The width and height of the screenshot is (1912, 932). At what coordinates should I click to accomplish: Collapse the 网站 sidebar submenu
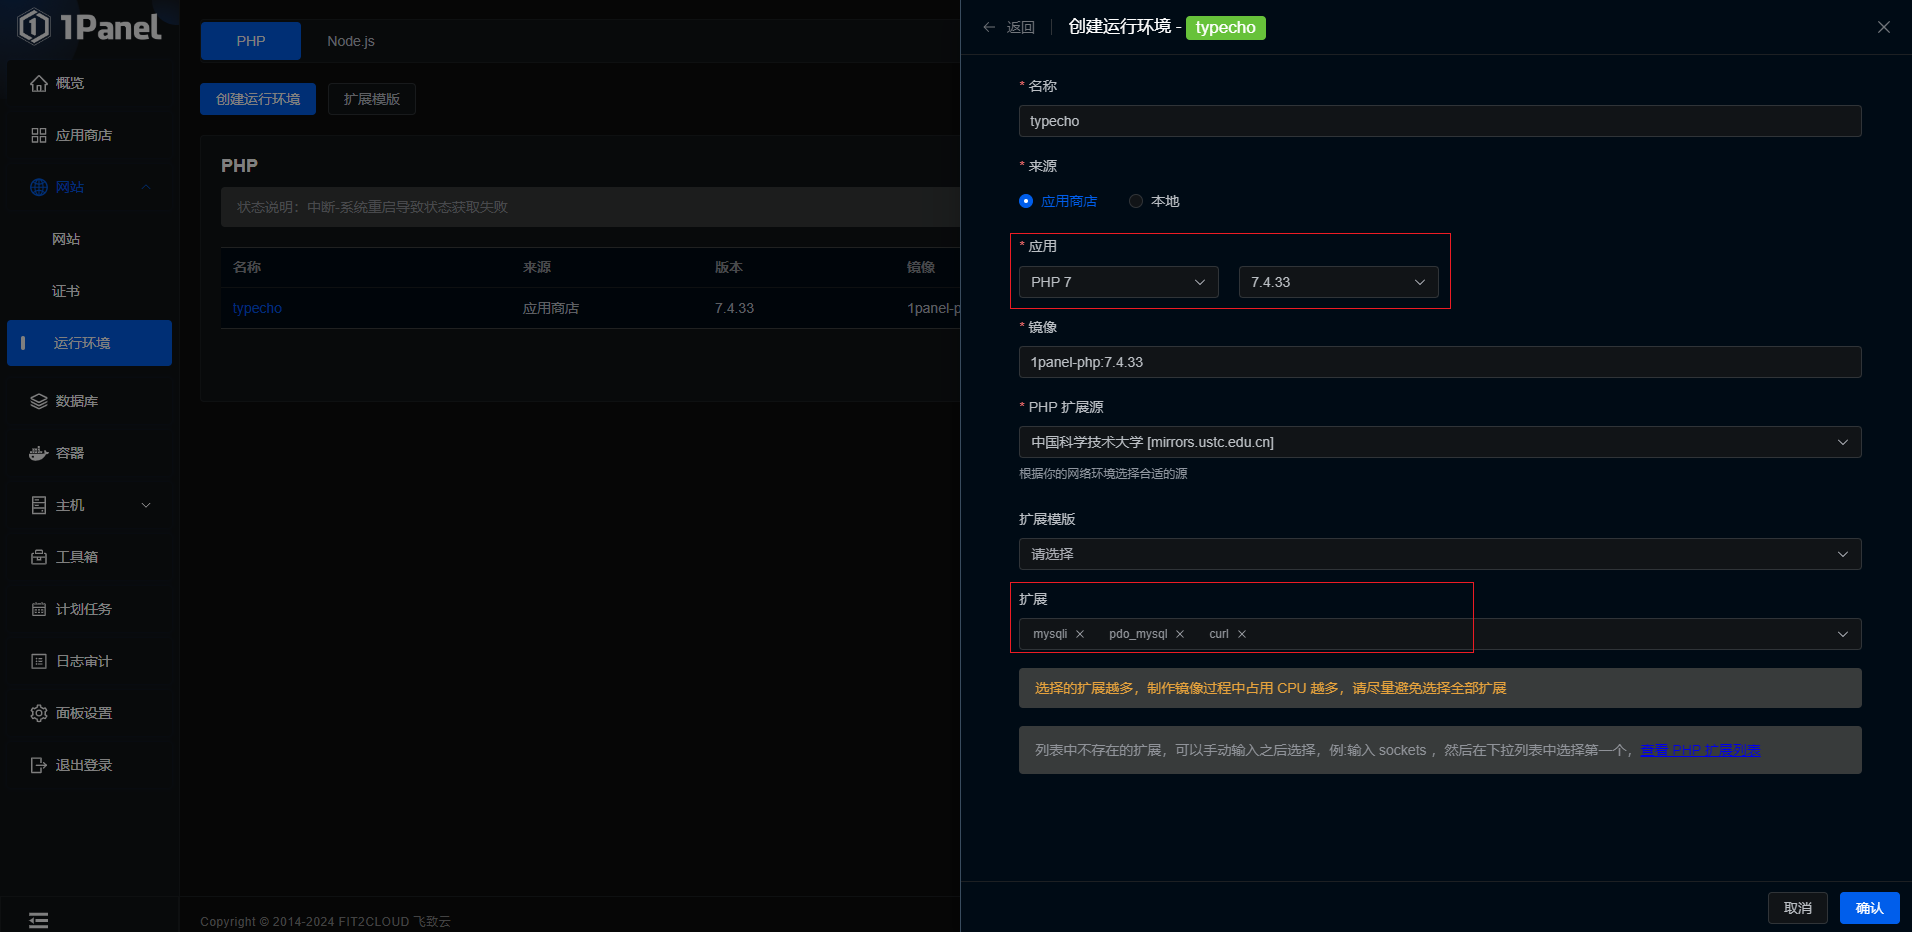(146, 187)
